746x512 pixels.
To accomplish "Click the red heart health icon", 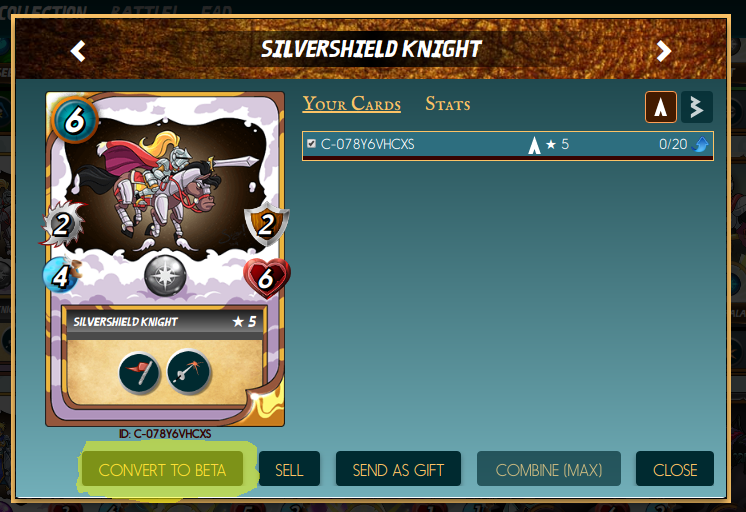I will coord(266,278).
